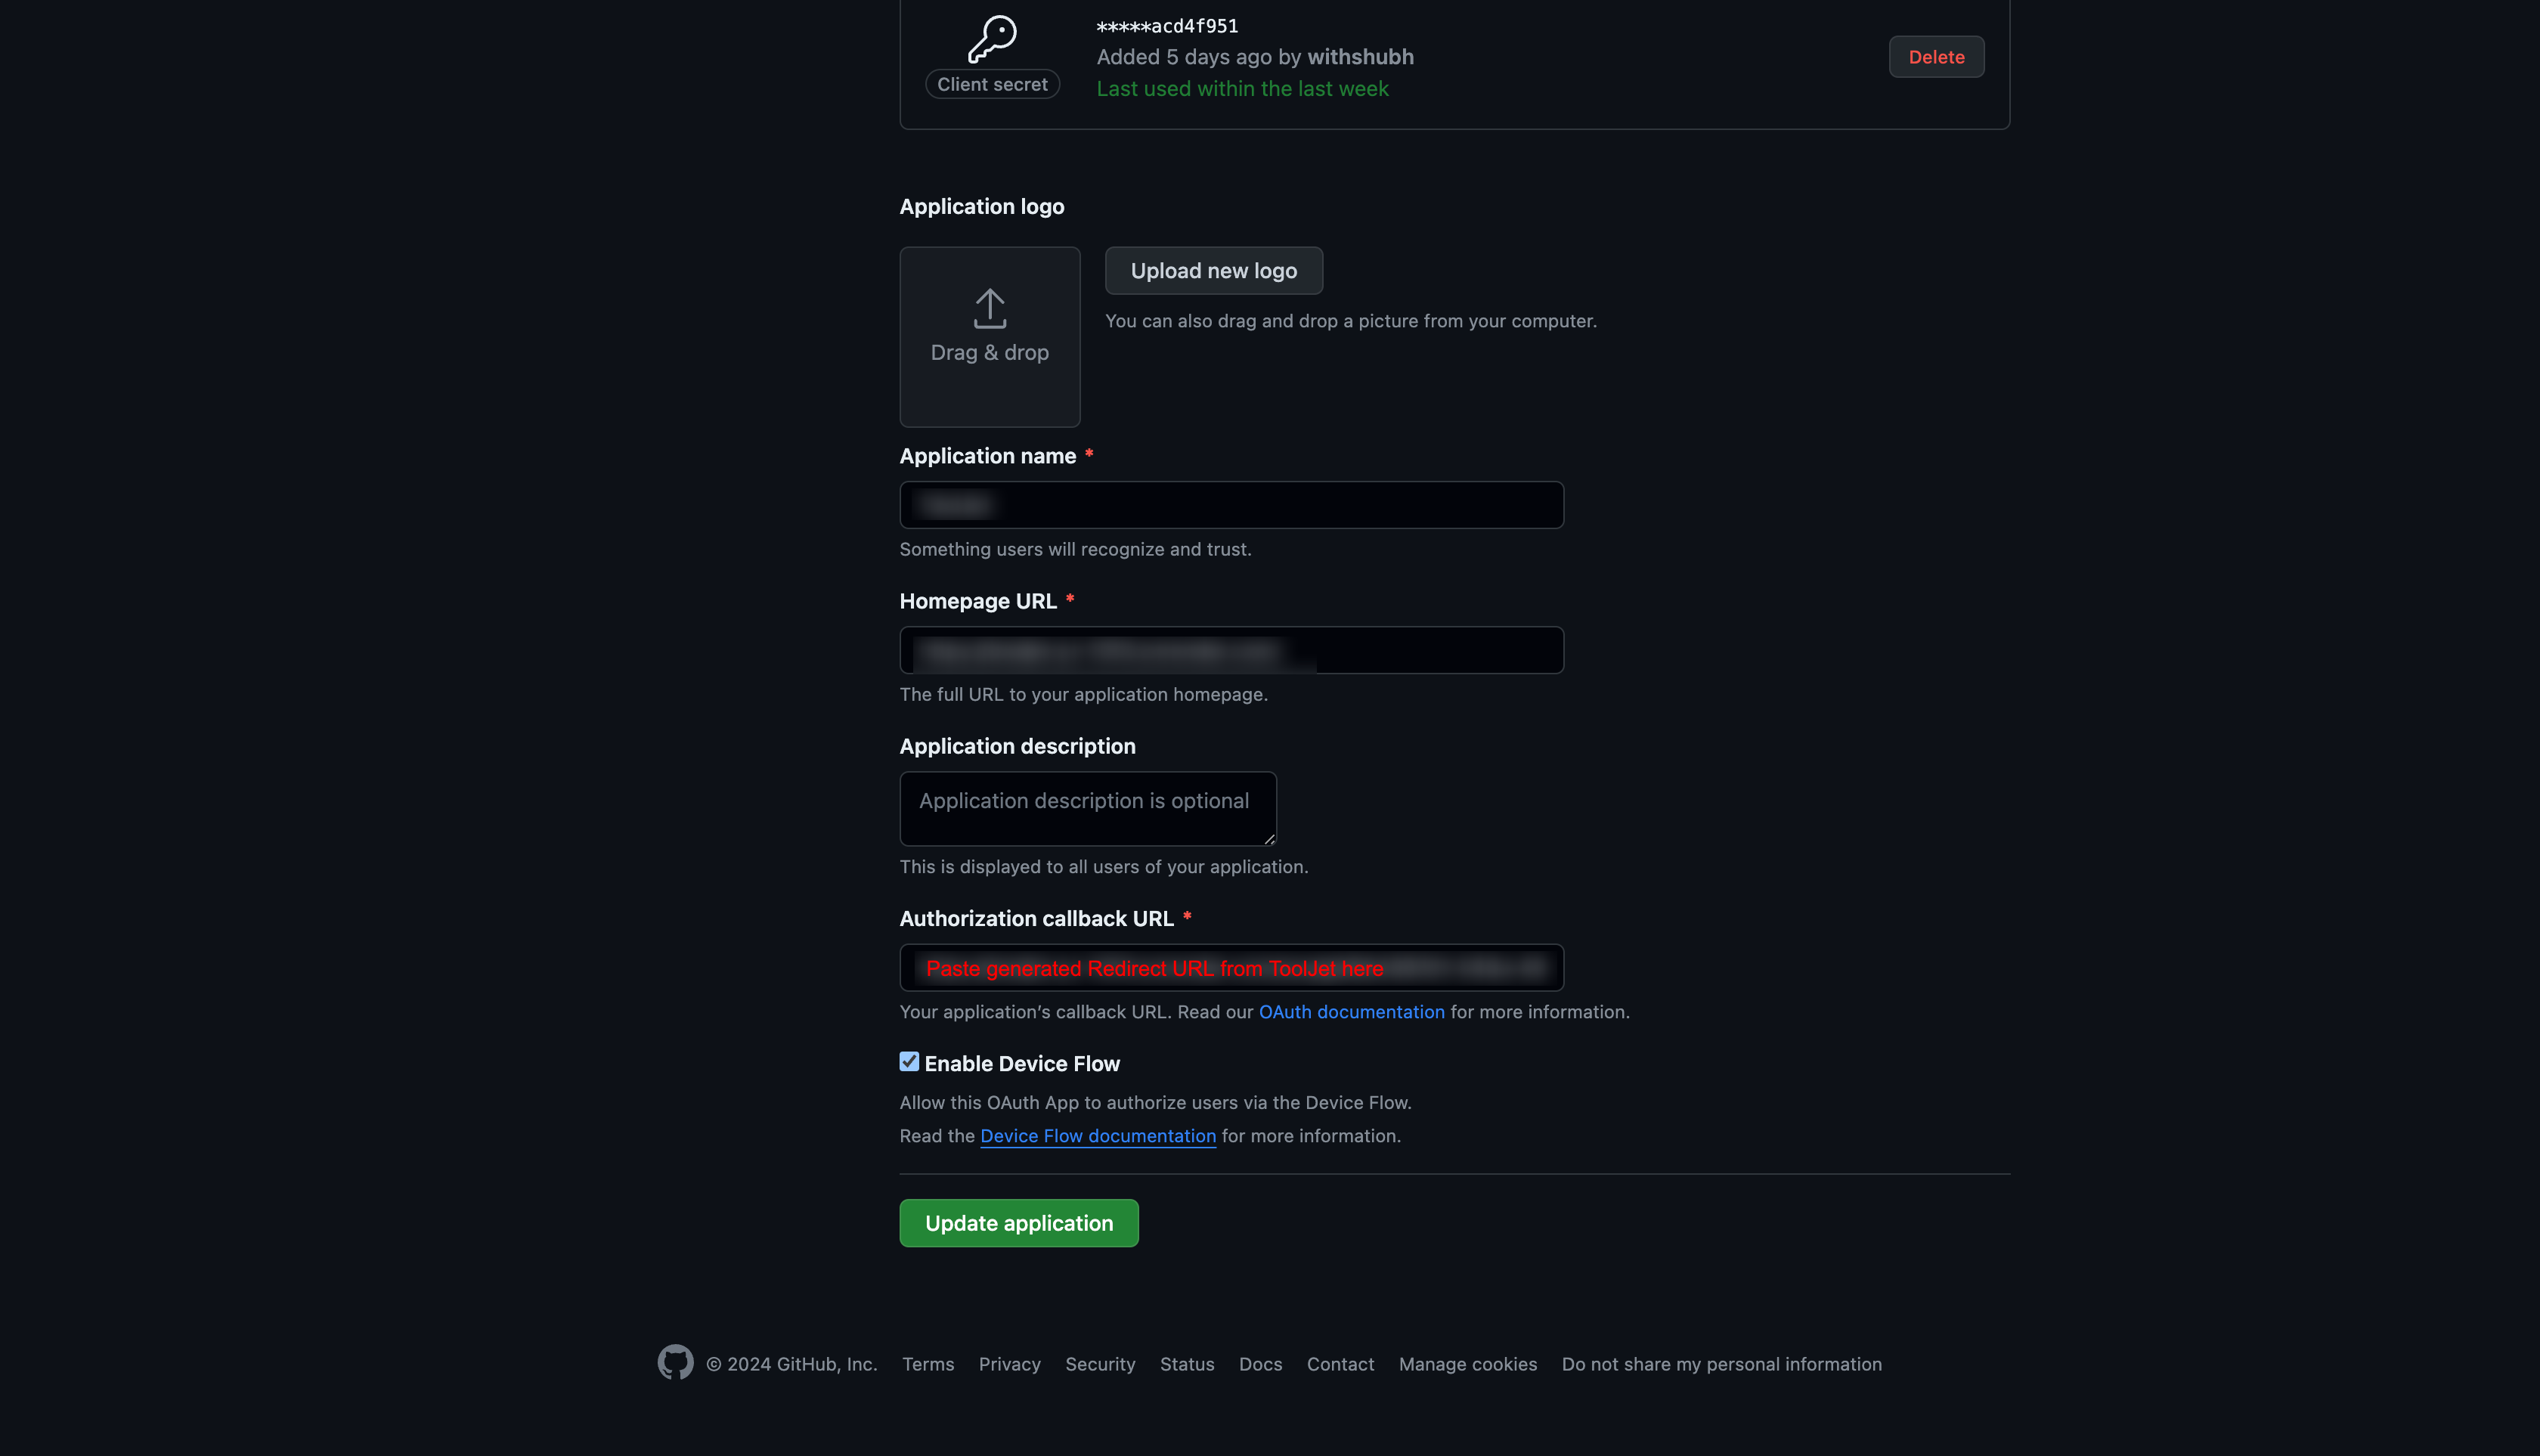Toggle the Enable Device Flow checkbox
Screen dimensions: 2540x1456
pyautogui.click(x=909, y=1062)
